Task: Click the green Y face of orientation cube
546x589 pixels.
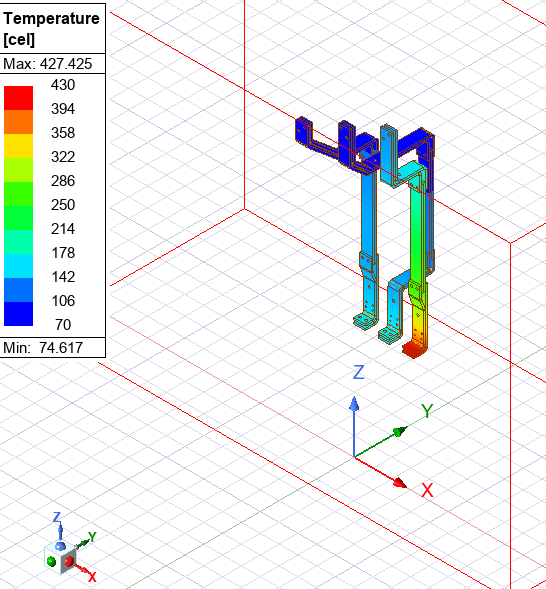Action: click(x=51, y=562)
